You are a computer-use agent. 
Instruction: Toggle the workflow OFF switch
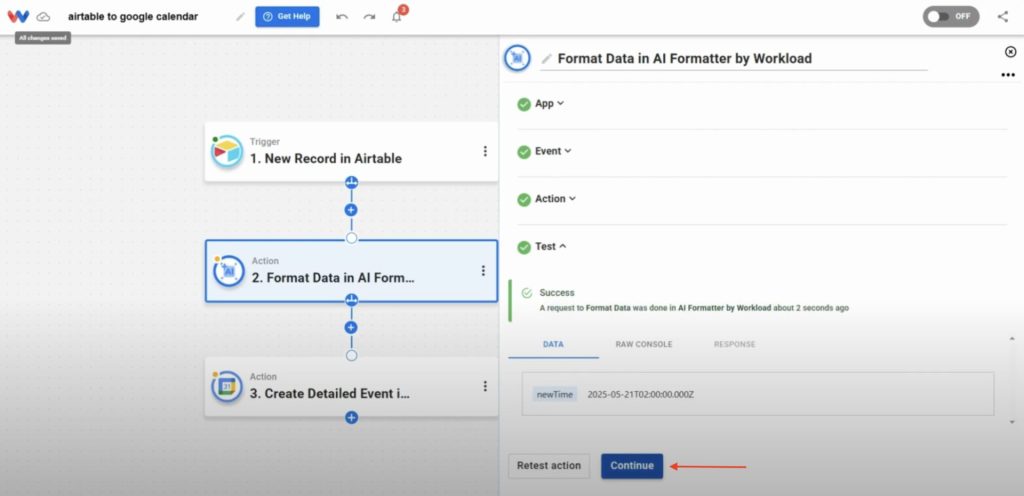951,16
